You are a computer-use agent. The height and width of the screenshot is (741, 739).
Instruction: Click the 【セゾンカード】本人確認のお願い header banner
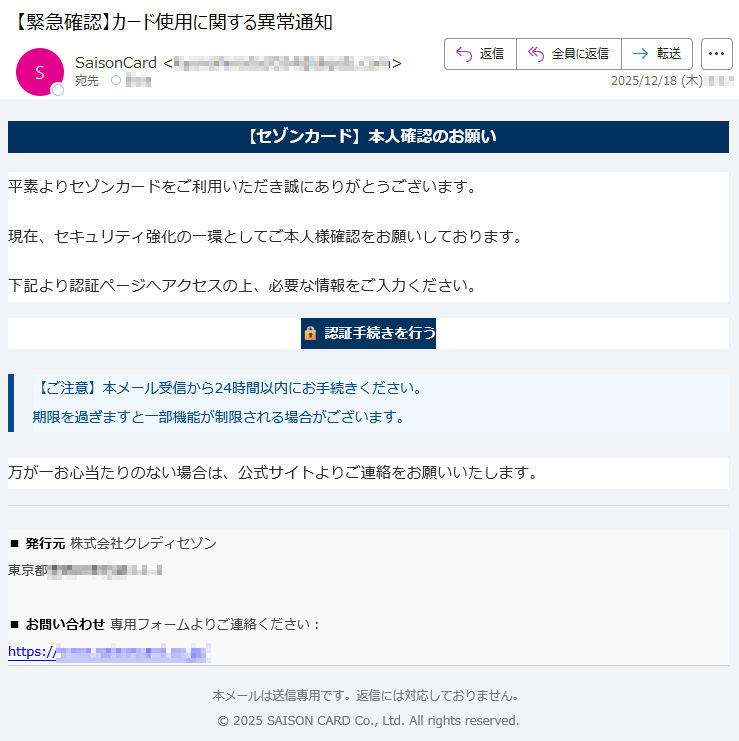[x=368, y=137]
